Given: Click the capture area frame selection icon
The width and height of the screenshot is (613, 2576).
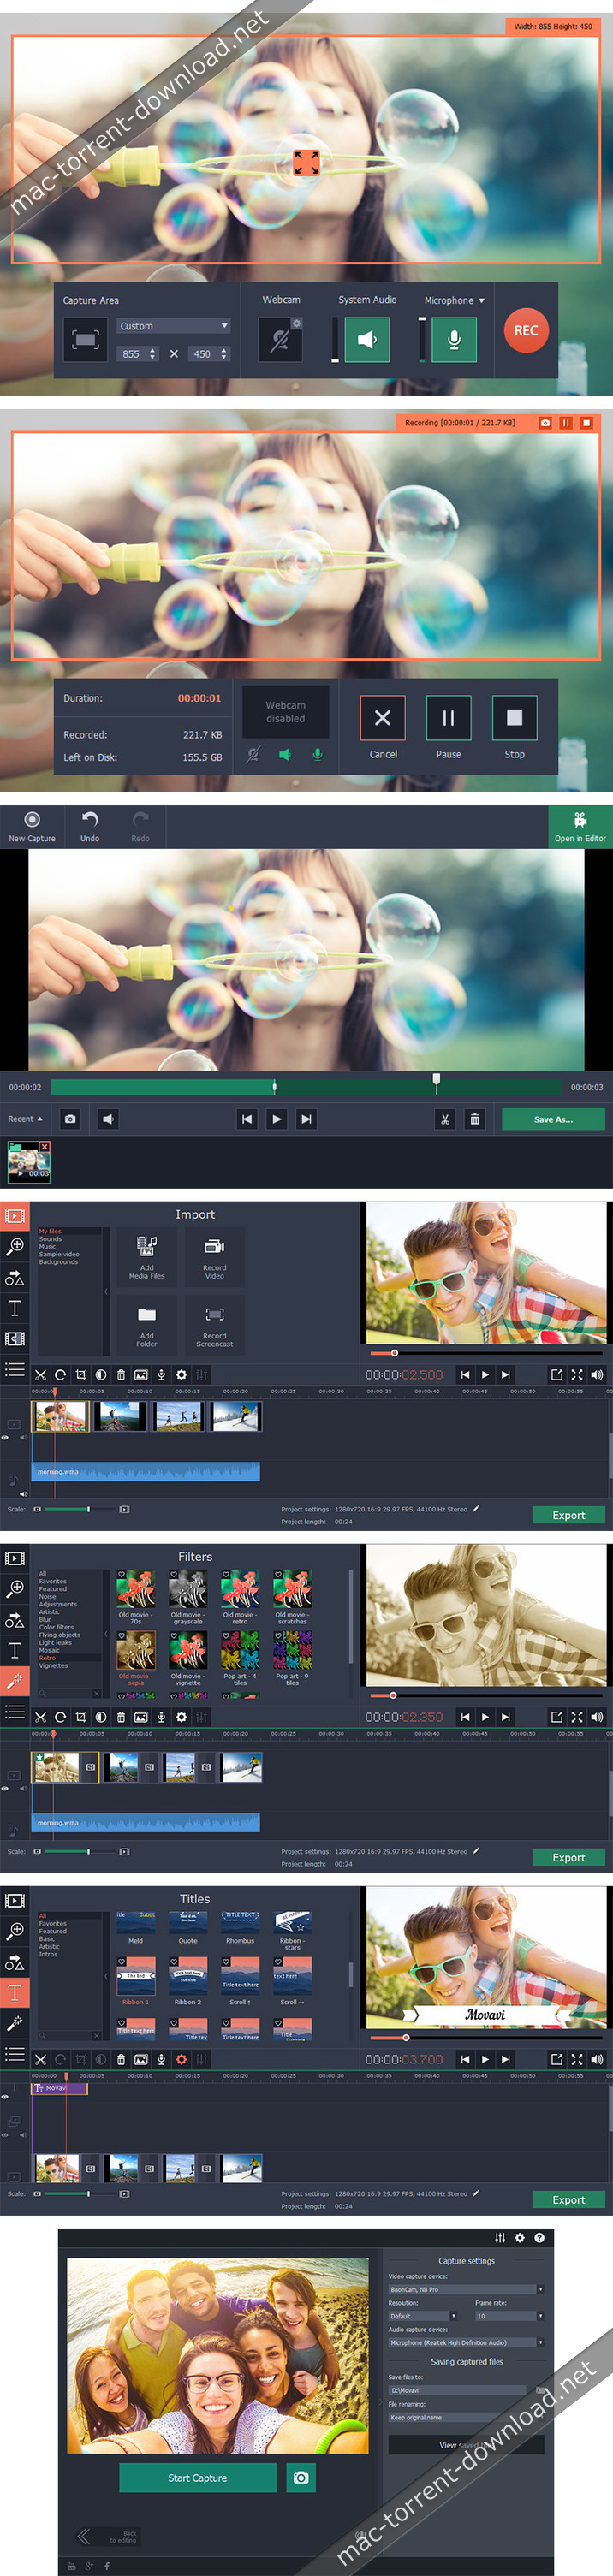Looking at the screenshot, I should point(86,340).
